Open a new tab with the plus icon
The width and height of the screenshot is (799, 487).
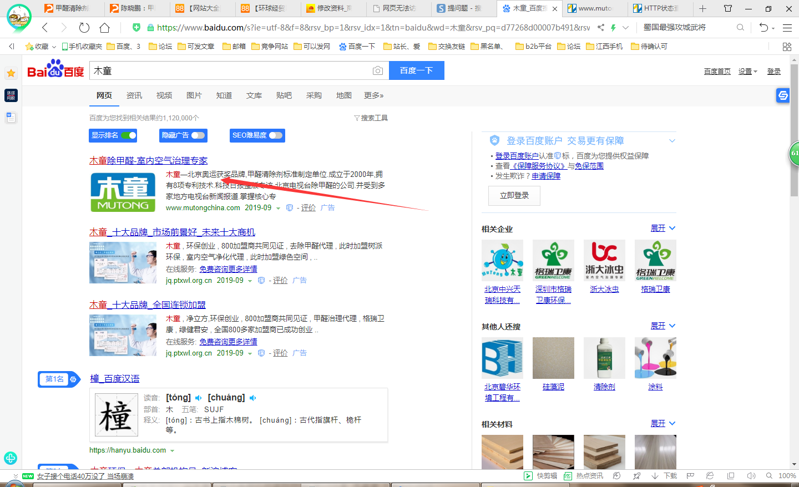pos(703,9)
